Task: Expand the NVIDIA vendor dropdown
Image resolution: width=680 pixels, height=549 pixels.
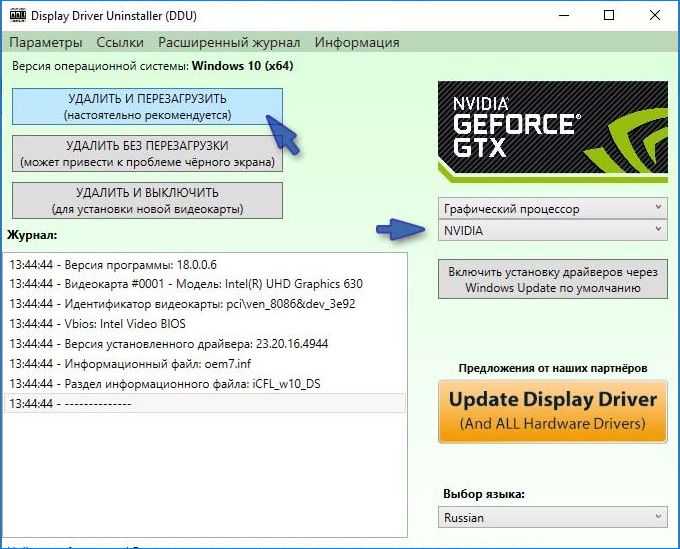Action: [553, 230]
